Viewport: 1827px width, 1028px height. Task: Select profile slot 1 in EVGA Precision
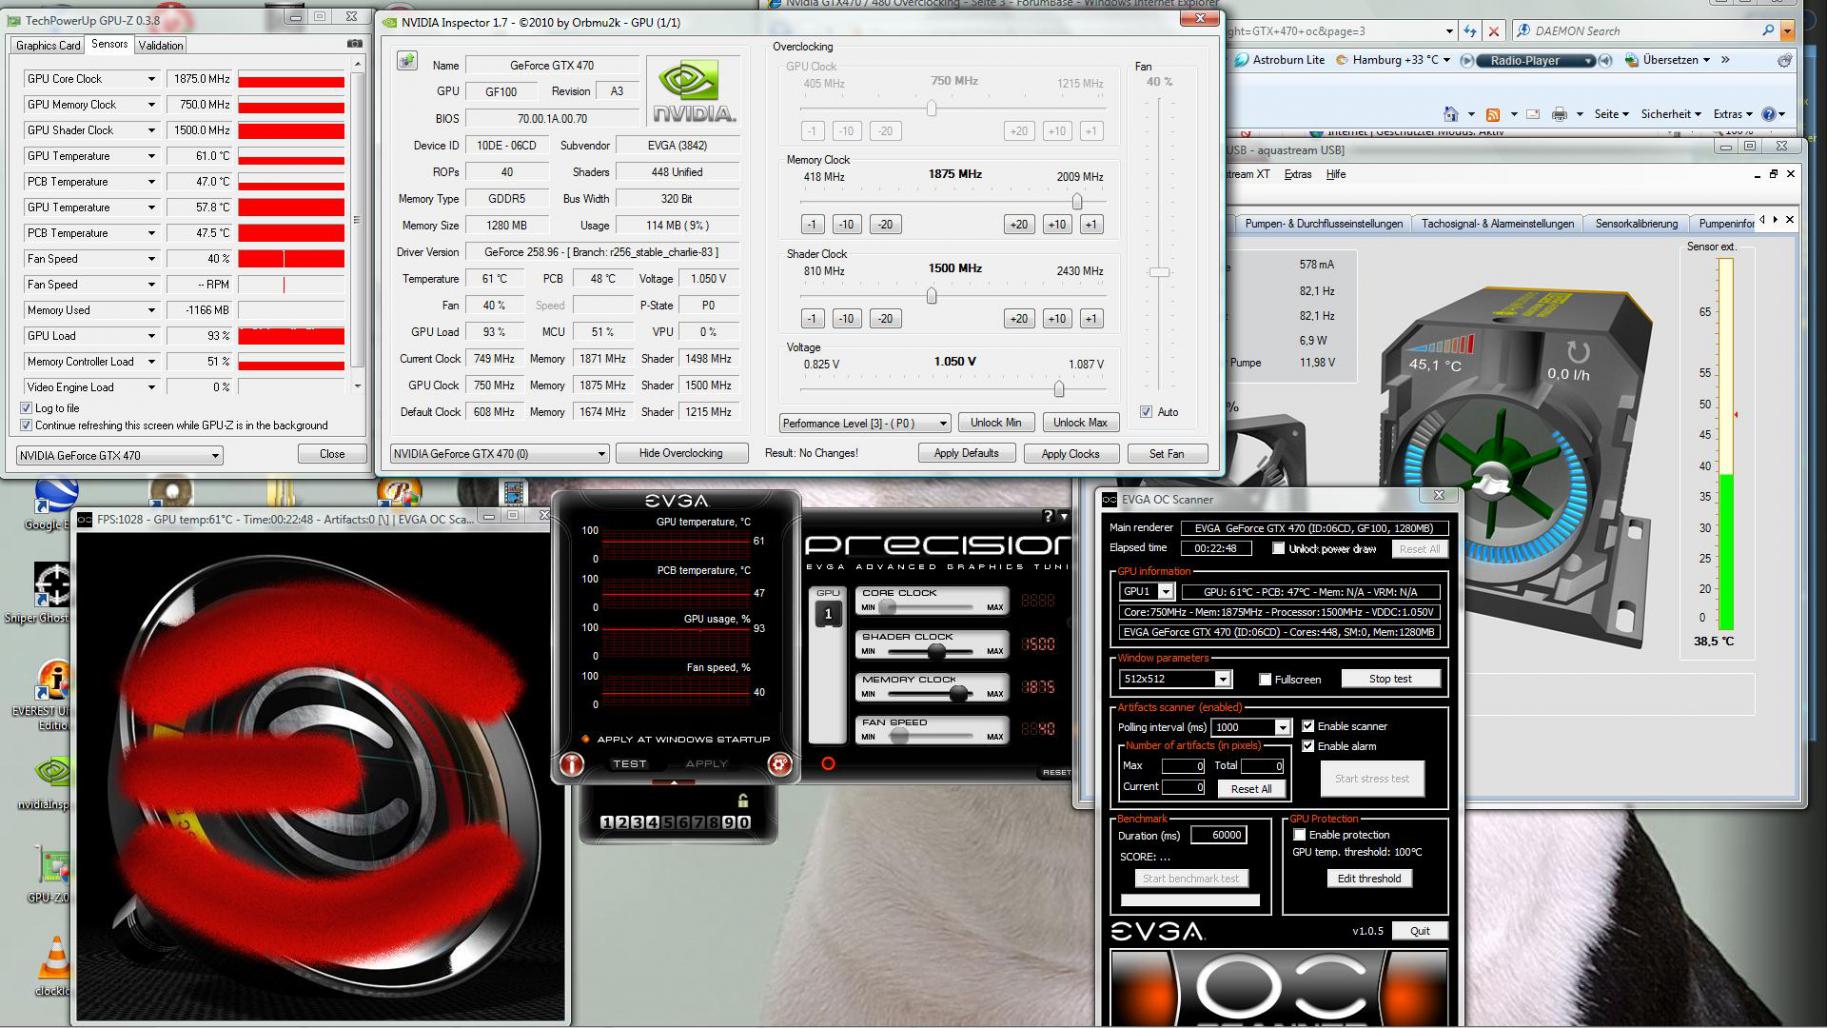607,822
